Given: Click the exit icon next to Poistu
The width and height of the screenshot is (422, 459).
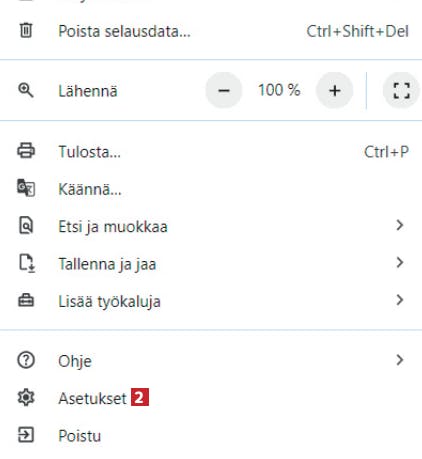Looking at the screenshot, I should click(26, 435).
